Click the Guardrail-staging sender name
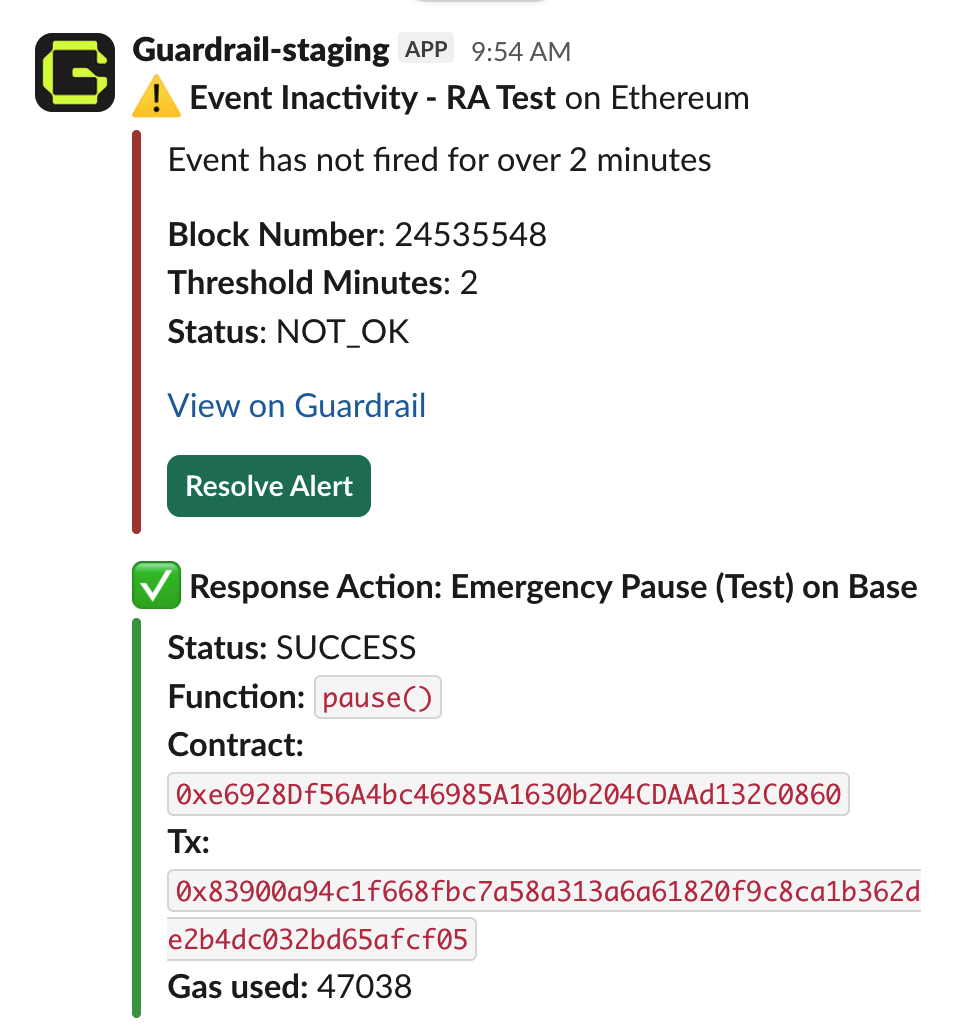 262,47
